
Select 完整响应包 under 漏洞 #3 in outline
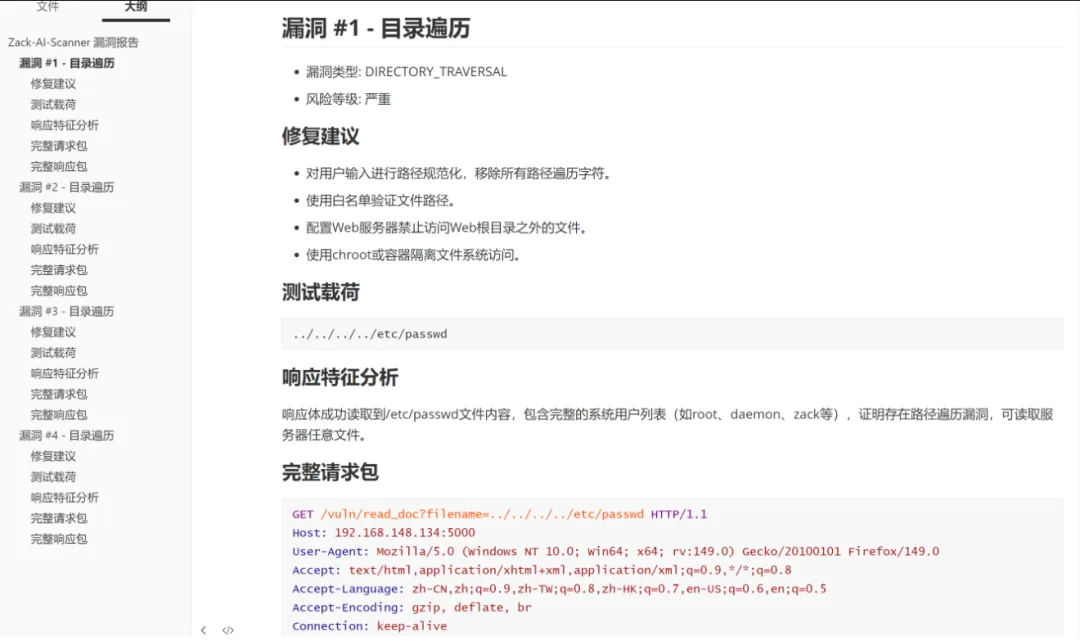point(59,414)
